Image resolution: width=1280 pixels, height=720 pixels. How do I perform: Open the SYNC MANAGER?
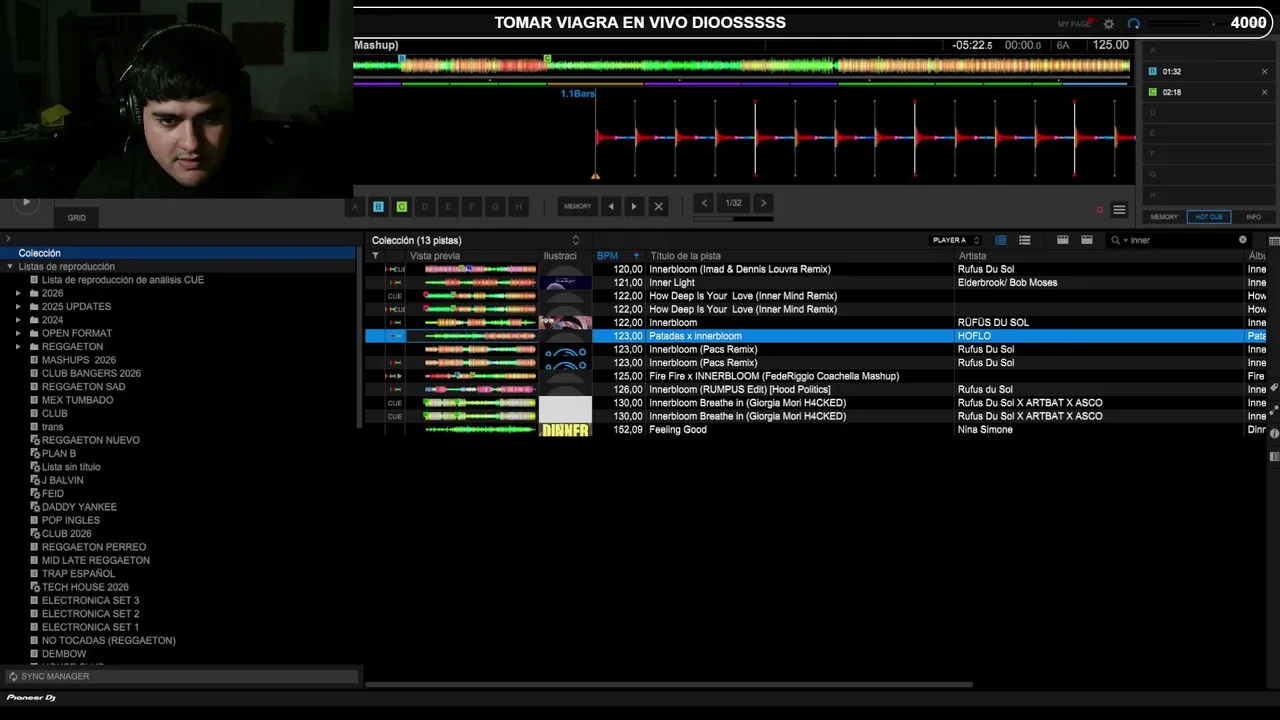tap(180, 677)
